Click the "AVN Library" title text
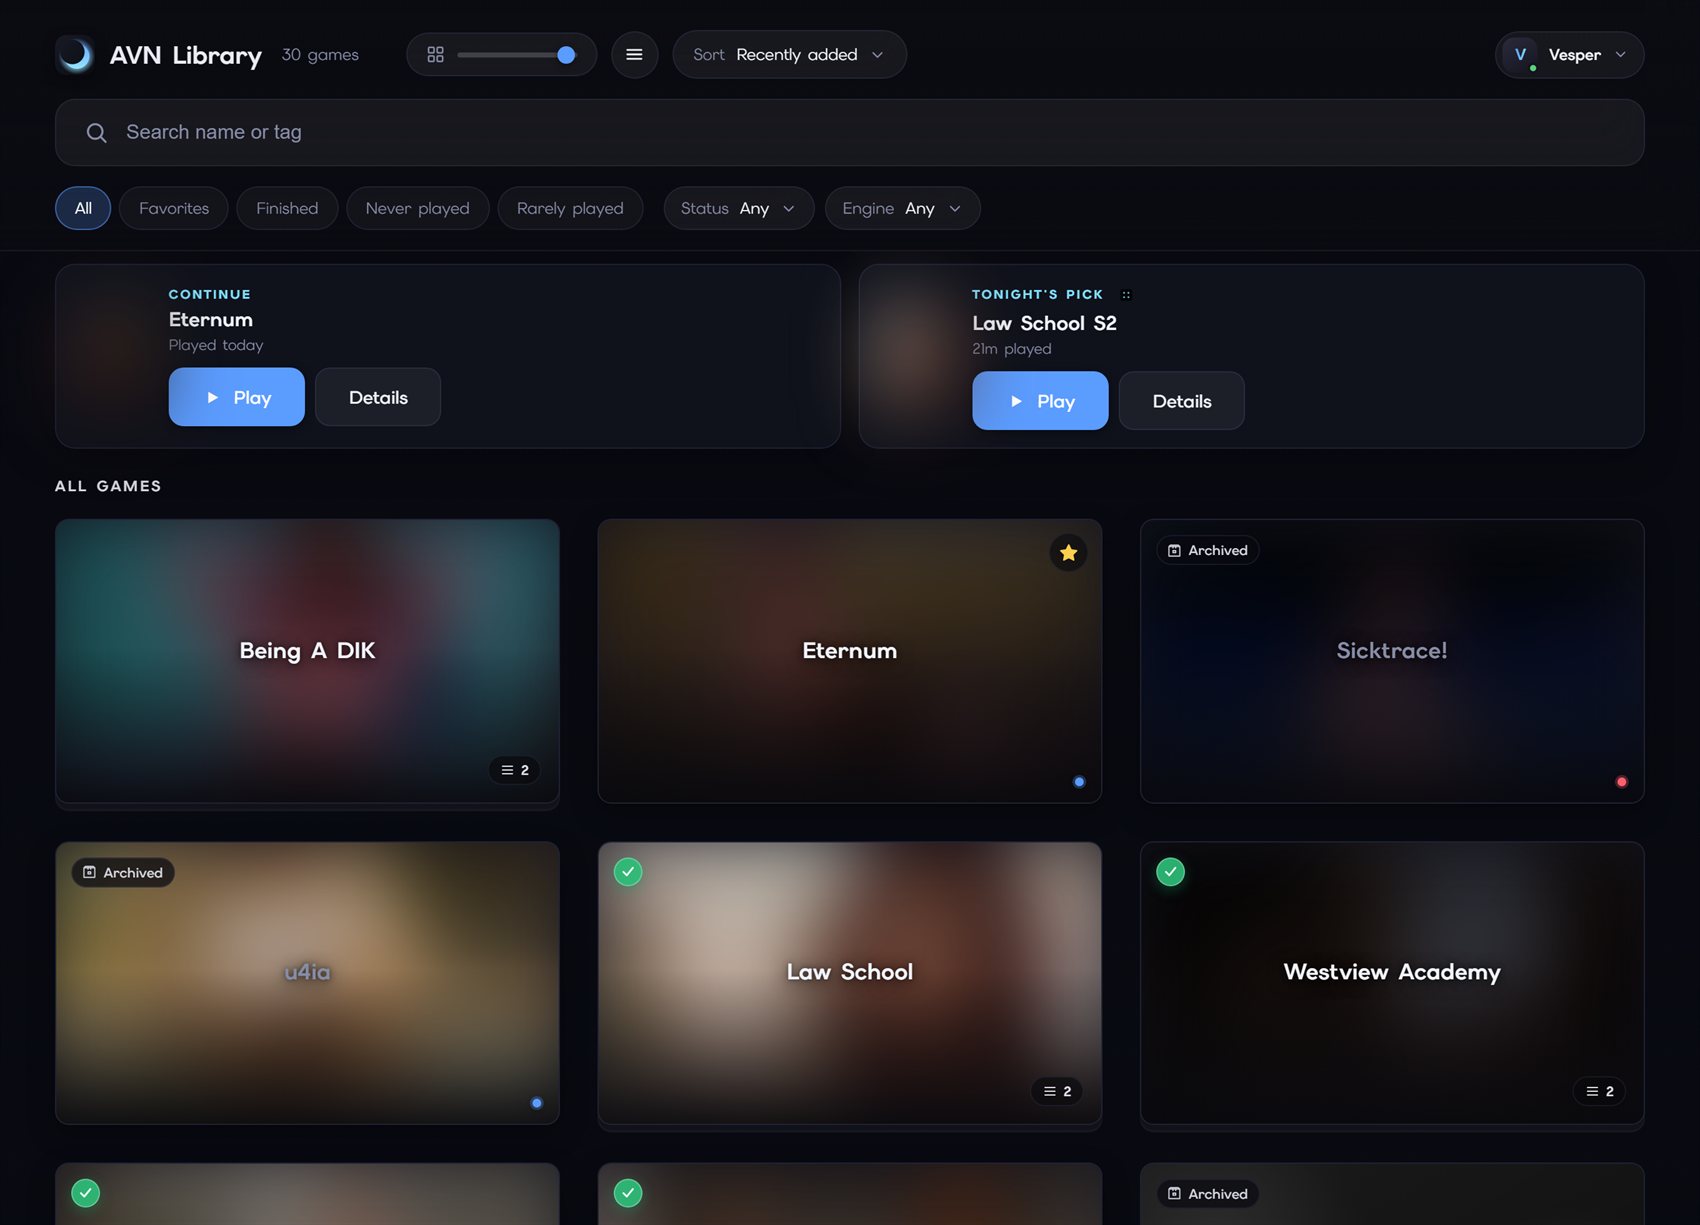Image resolution: width=1700 pixels, height=1225 pixels. [x=186, y=55]
